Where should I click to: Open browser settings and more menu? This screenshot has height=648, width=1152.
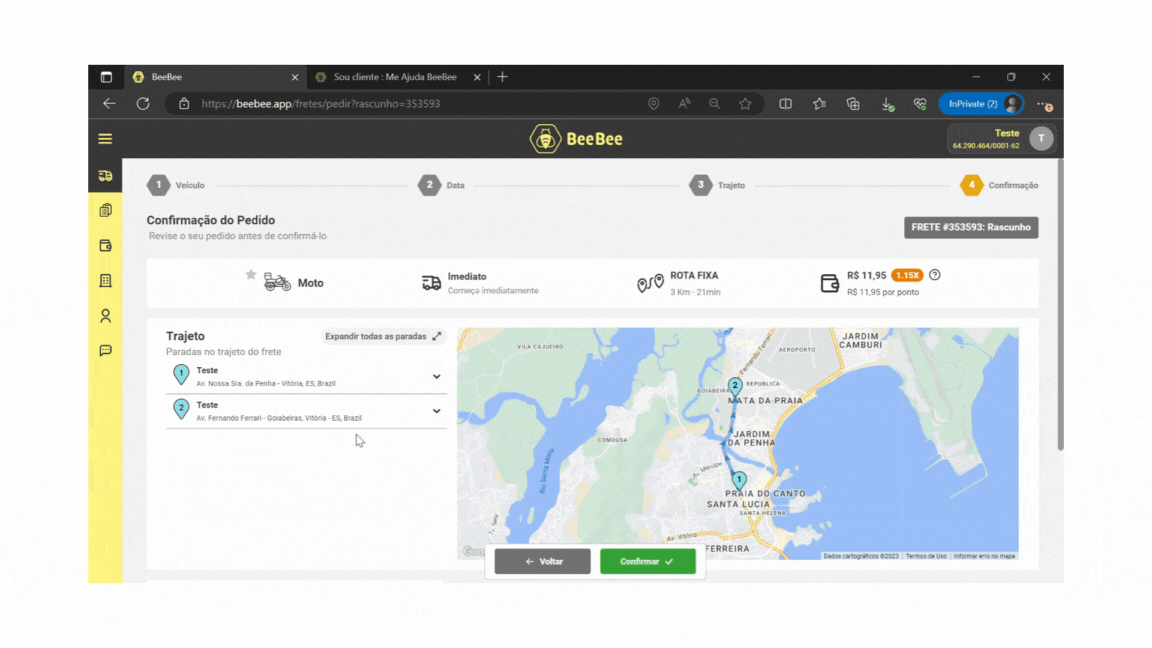tap(1044, 104)
